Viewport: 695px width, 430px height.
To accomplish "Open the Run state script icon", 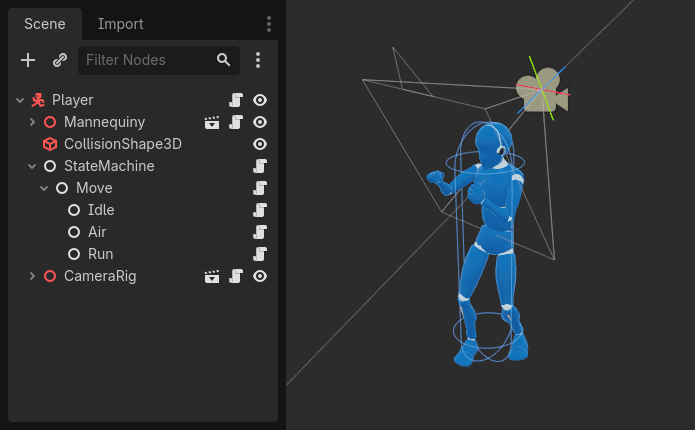I will click(x=260, y=254).
